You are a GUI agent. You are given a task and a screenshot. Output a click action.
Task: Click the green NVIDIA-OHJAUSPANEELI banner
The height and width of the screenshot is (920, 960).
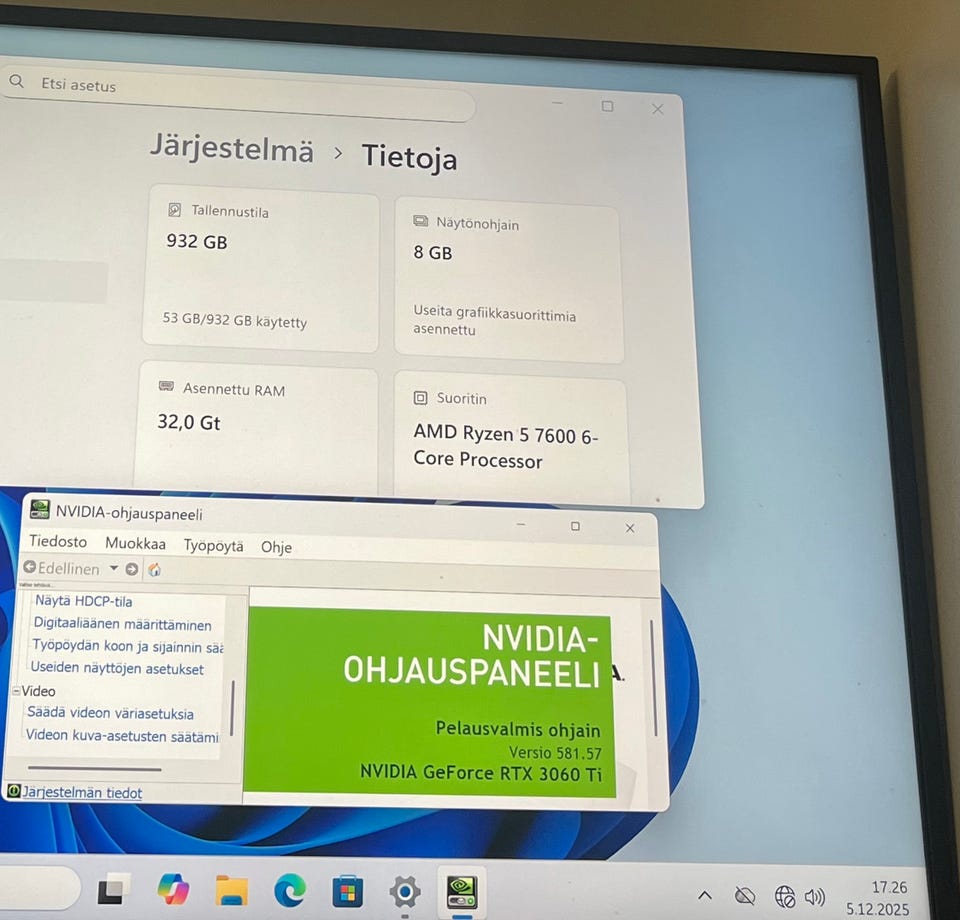pos(429,702)
